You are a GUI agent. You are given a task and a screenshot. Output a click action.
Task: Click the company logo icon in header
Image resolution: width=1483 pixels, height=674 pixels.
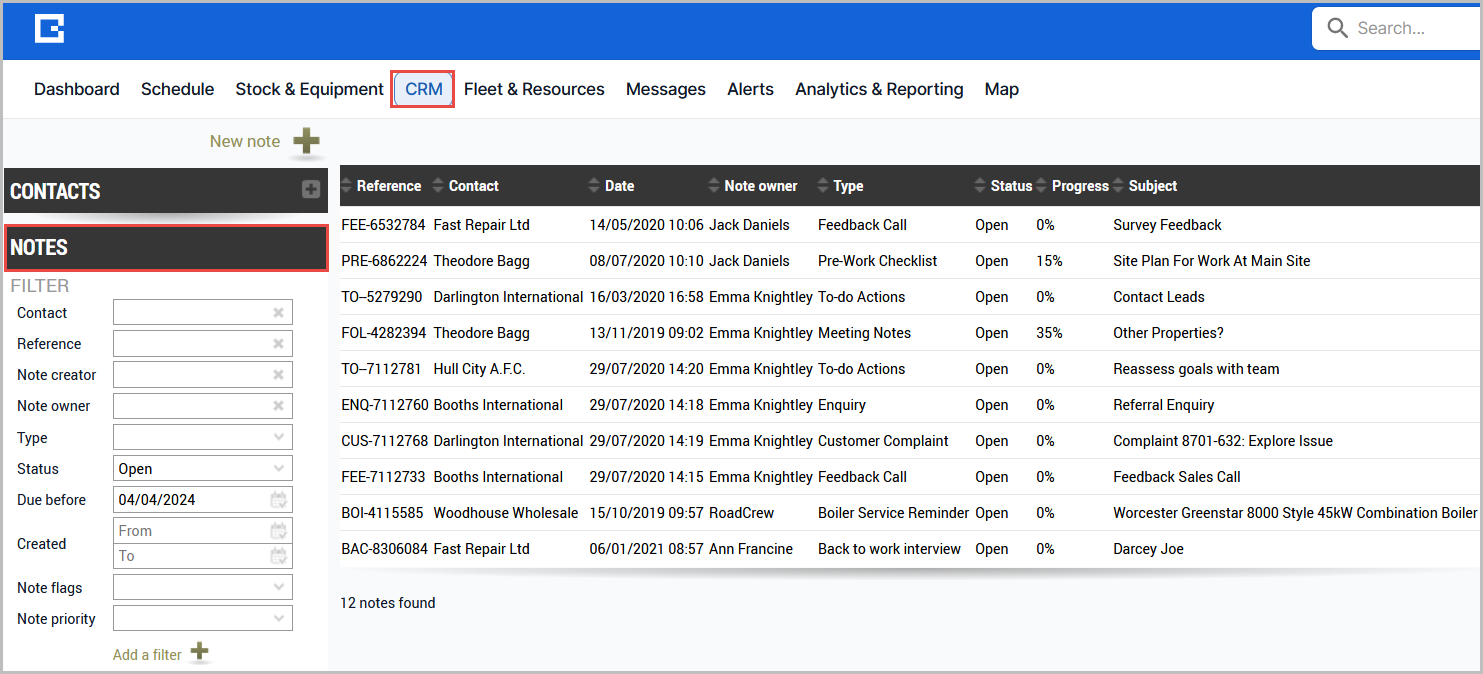pos(49,29)
